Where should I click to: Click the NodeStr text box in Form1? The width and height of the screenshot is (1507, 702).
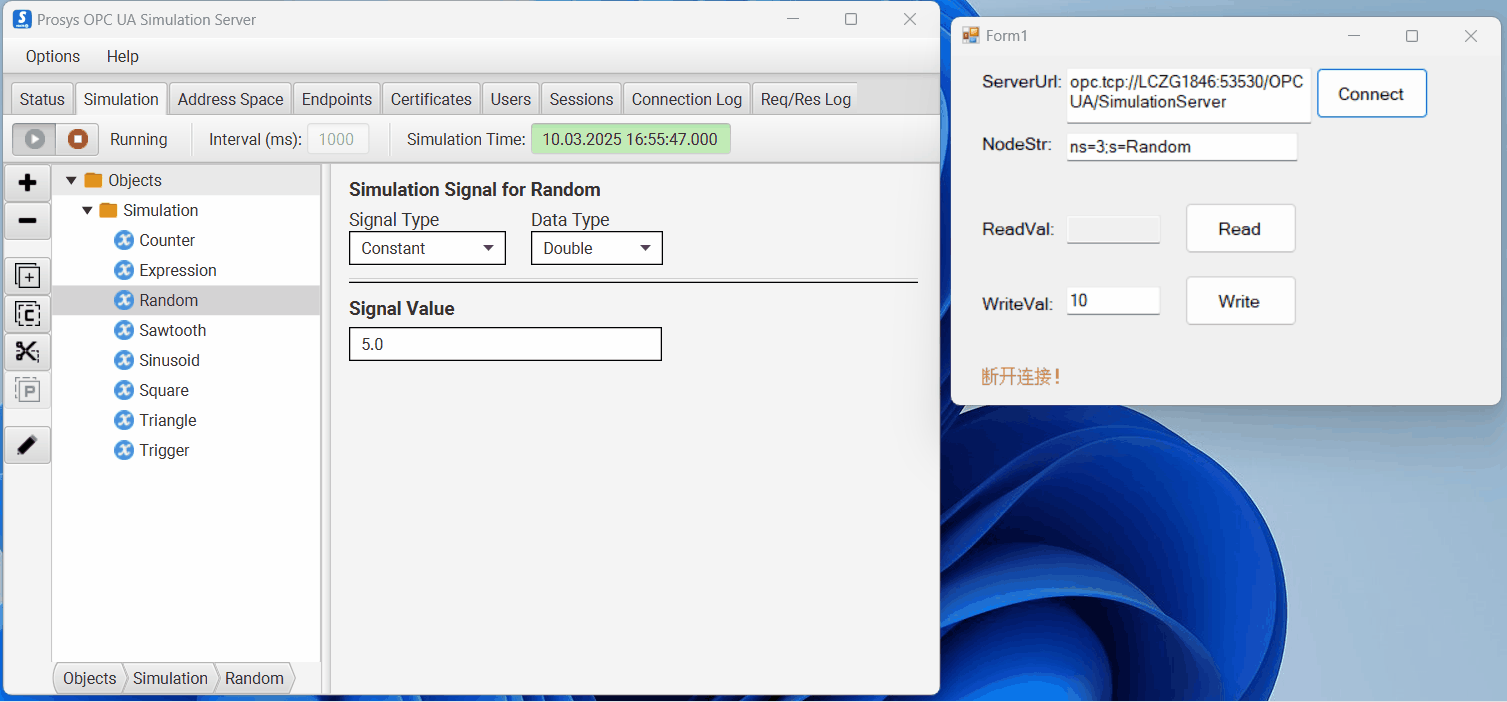pyautogui.click(x=1182, y=147)
